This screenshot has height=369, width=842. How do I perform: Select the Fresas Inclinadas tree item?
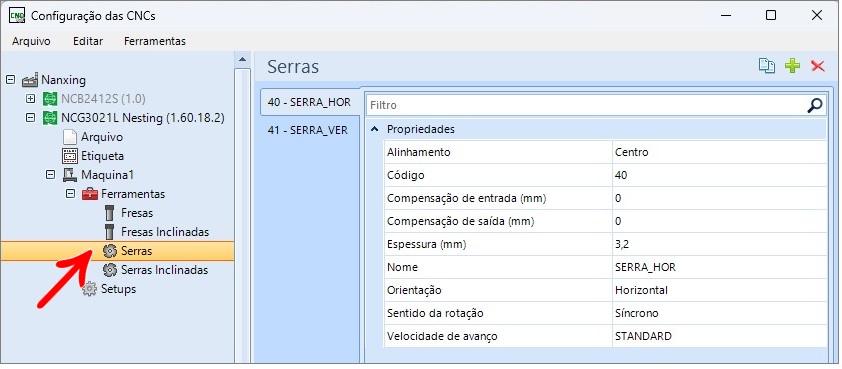coord(165,232)
